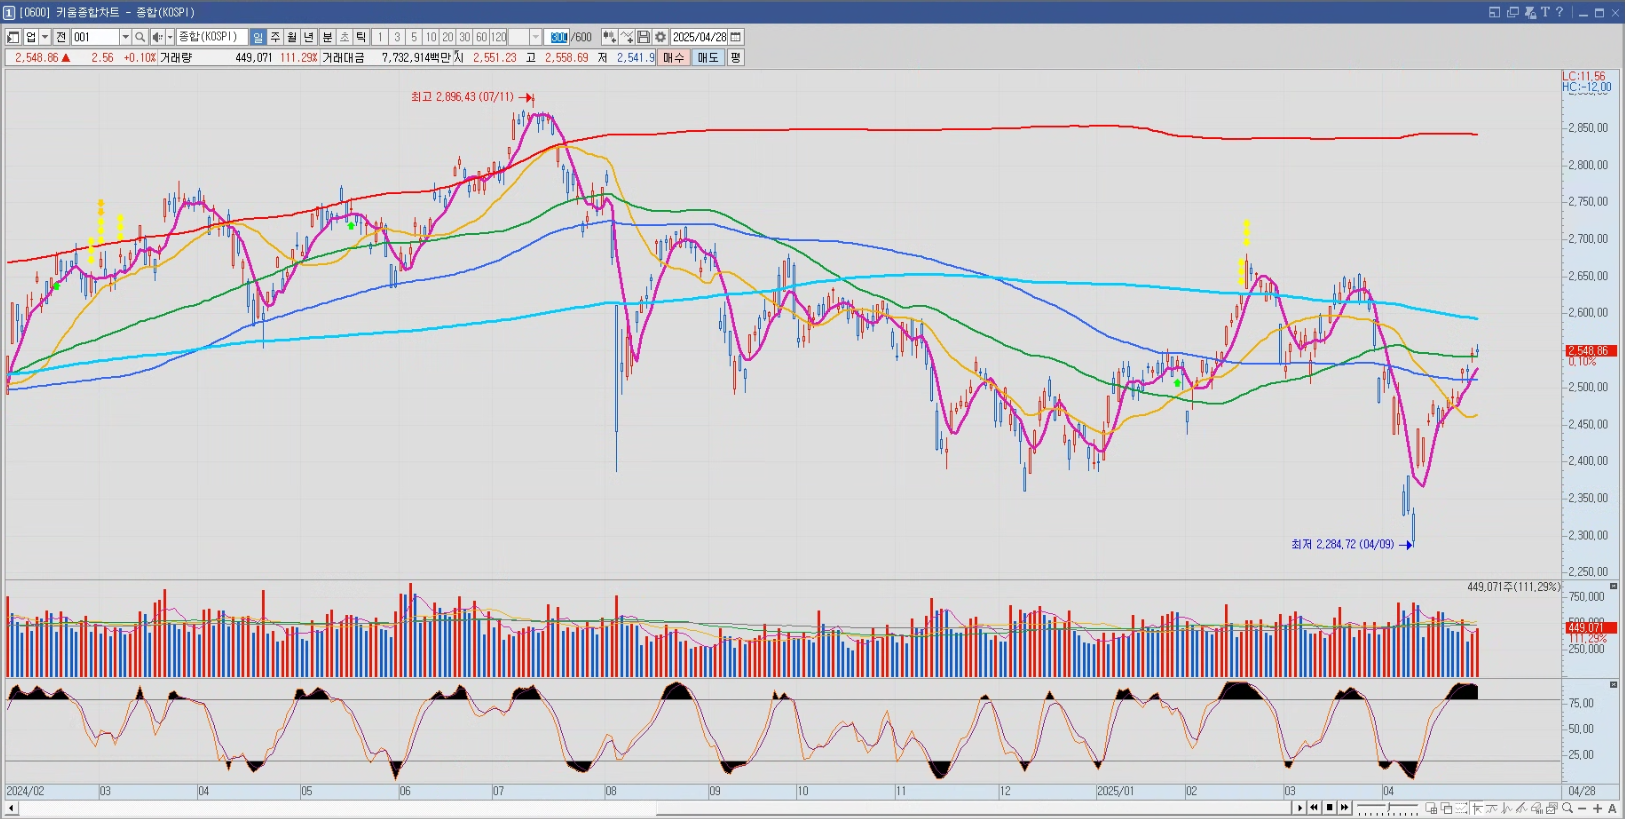Choose the 5 interval button
The image size is (1625, 819).
[414, 37]
